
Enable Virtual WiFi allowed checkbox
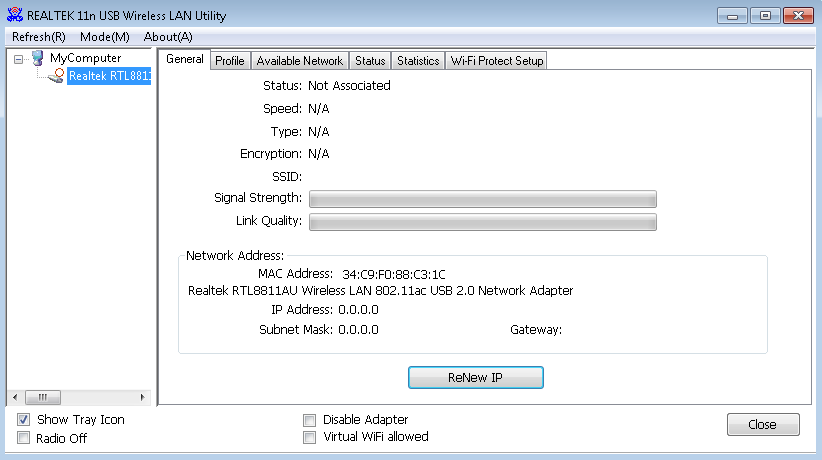[309, 437]
